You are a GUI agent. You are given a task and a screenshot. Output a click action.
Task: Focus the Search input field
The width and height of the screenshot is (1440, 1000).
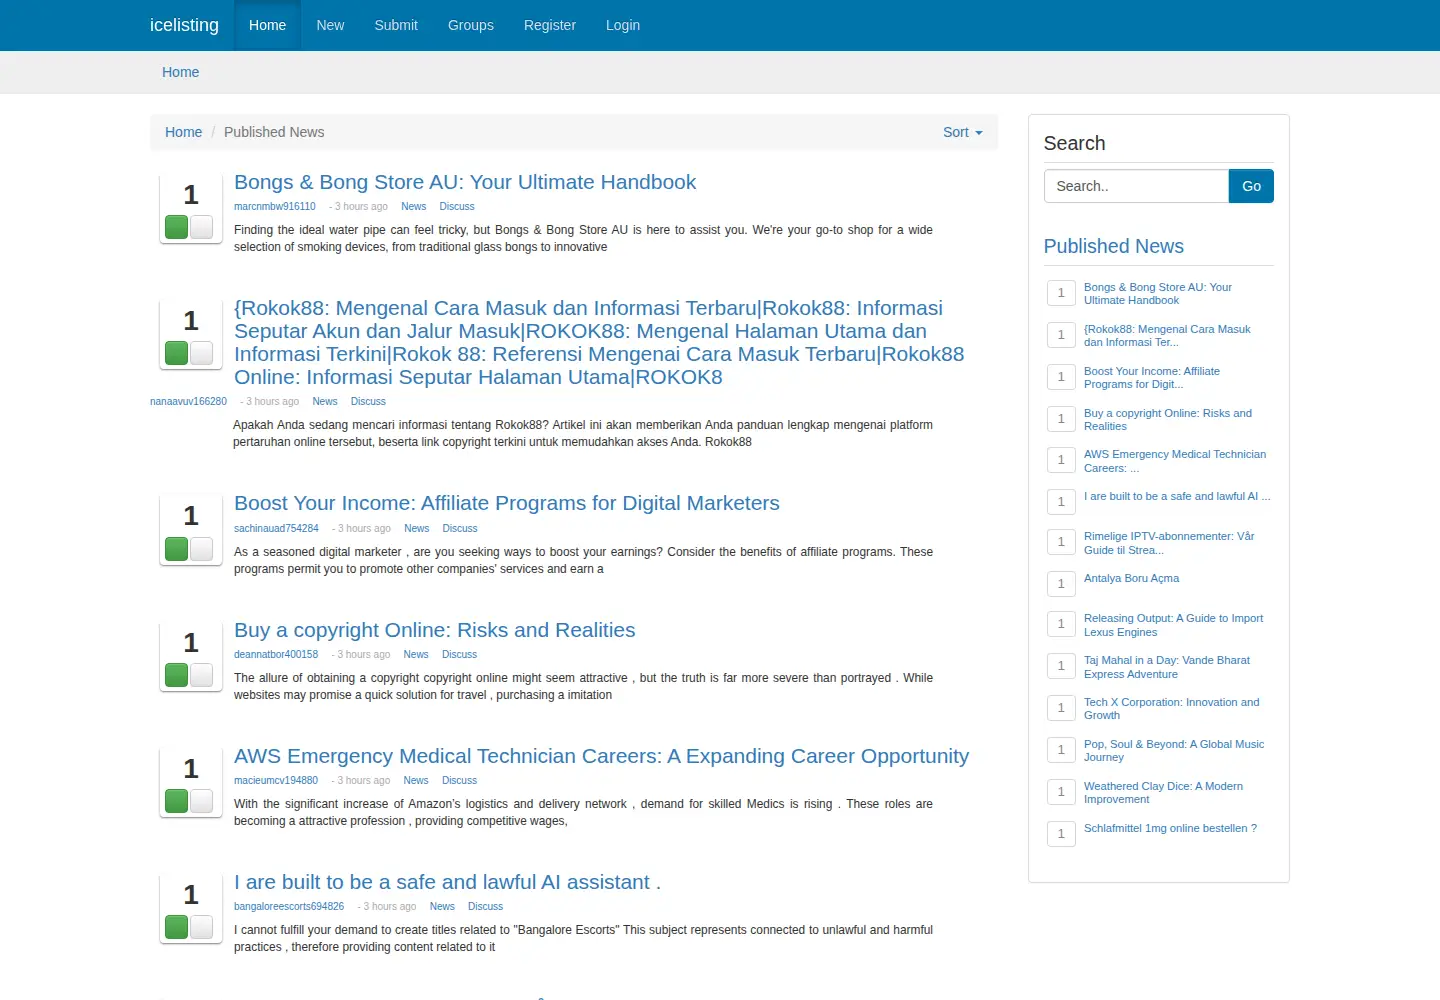(1136, 186)
